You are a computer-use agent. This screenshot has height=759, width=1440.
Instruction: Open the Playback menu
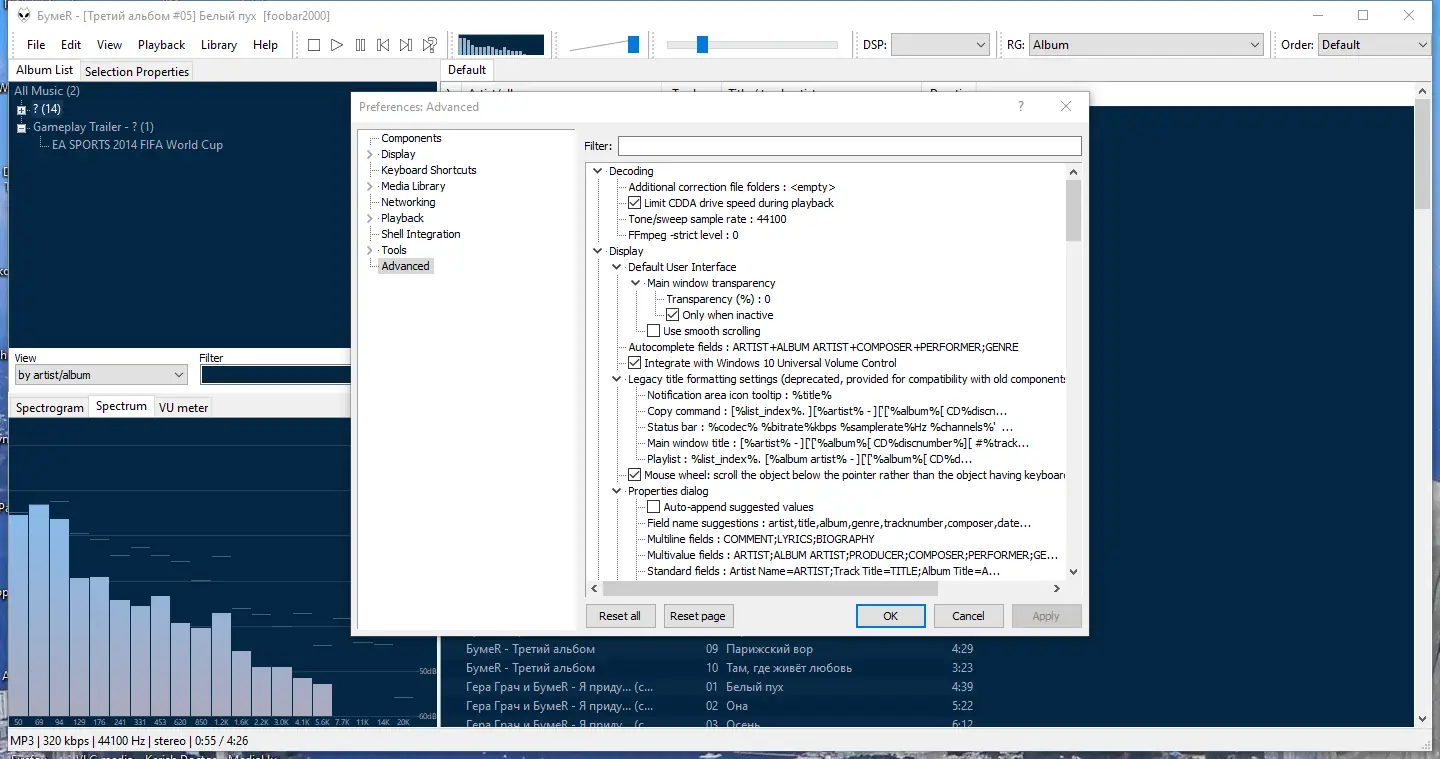click(162, 45)
